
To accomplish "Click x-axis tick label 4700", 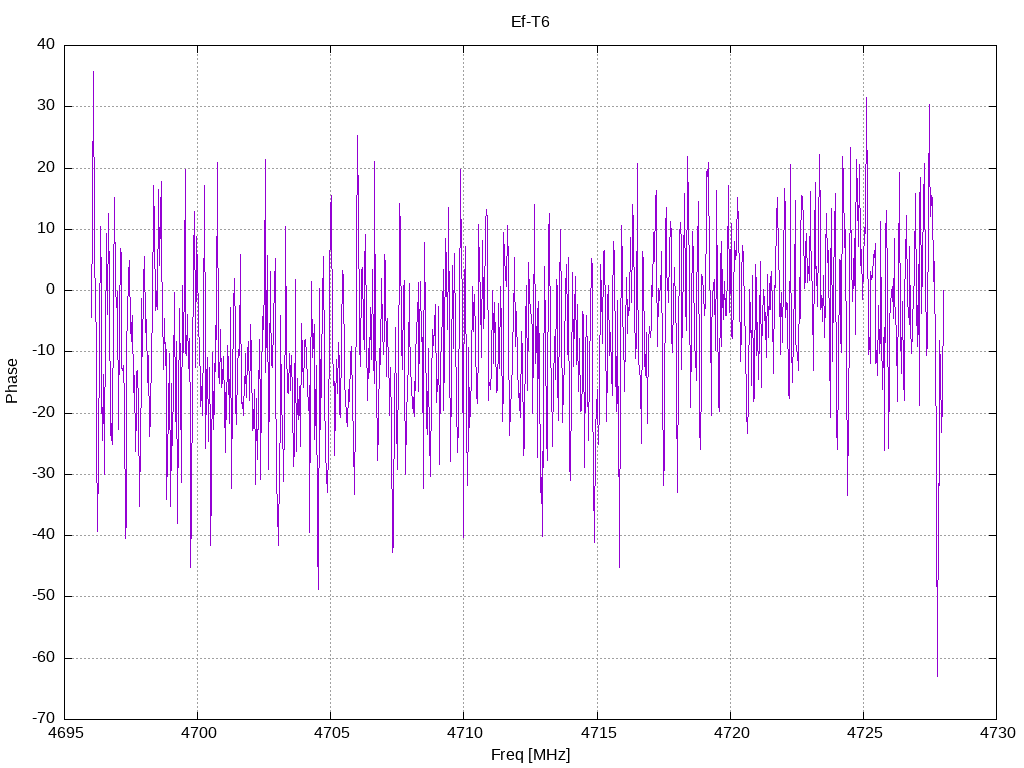I will click(x=198, y=733).
